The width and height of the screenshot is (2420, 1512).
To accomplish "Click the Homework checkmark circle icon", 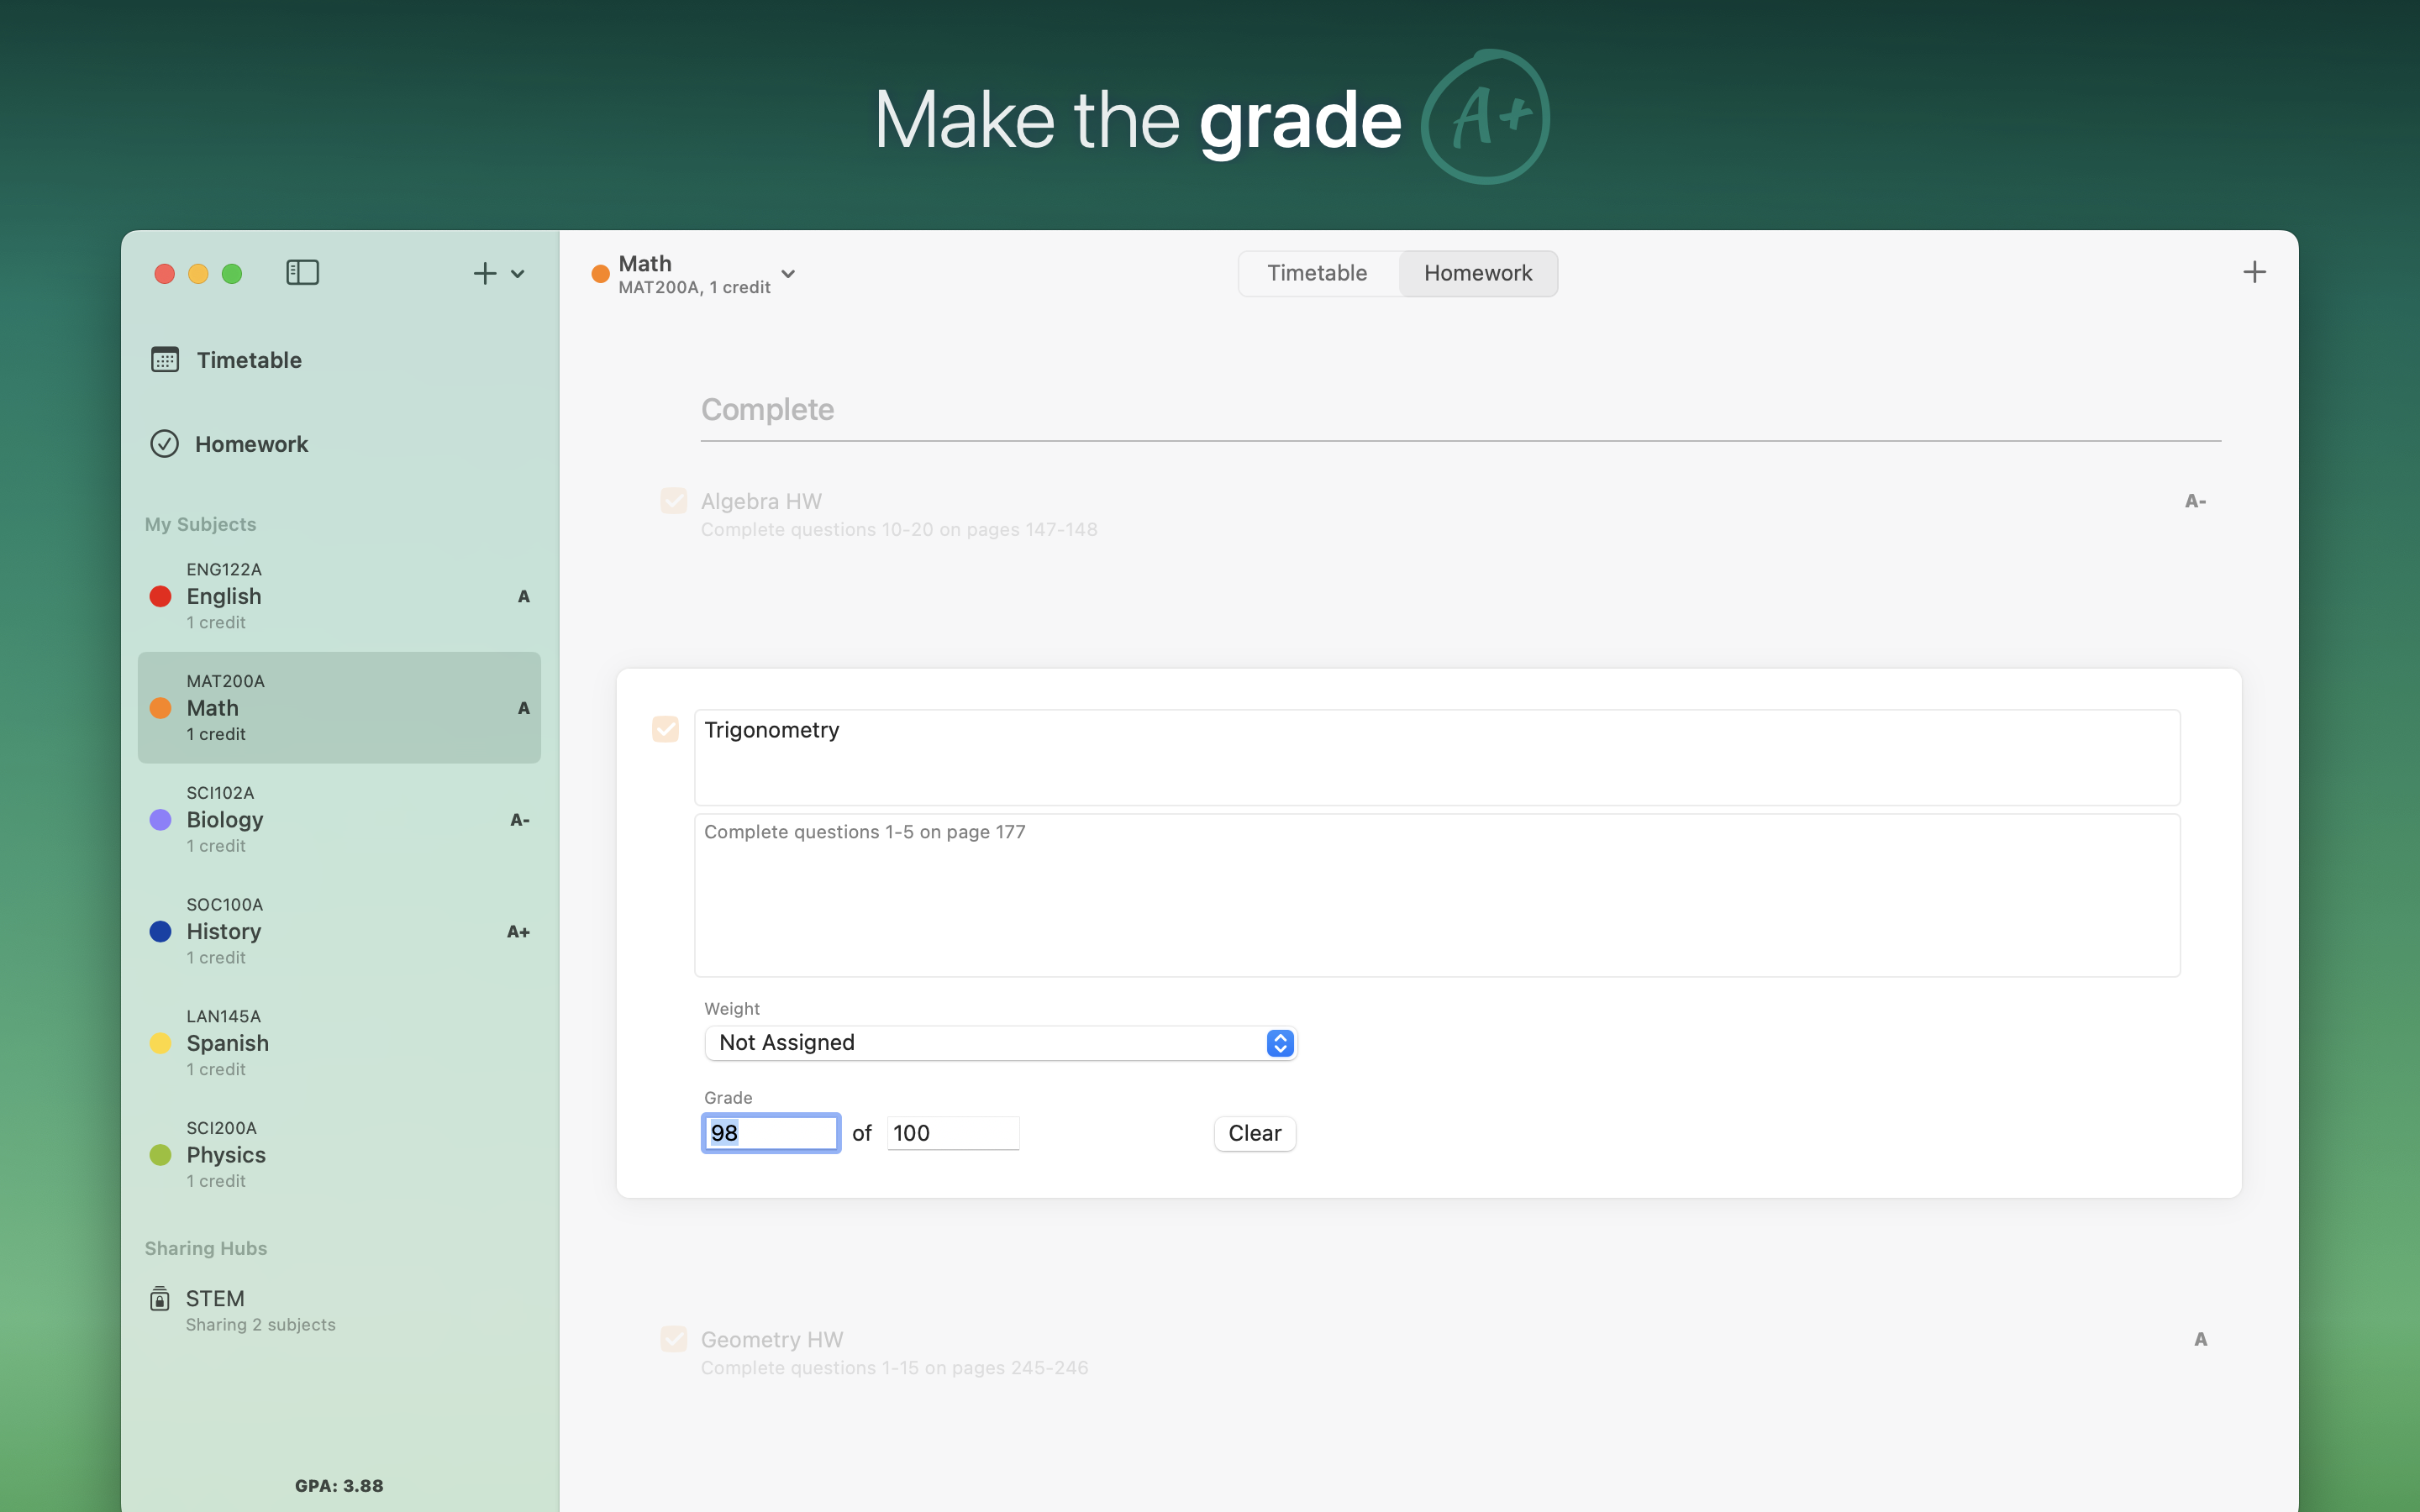I will 165,444.
